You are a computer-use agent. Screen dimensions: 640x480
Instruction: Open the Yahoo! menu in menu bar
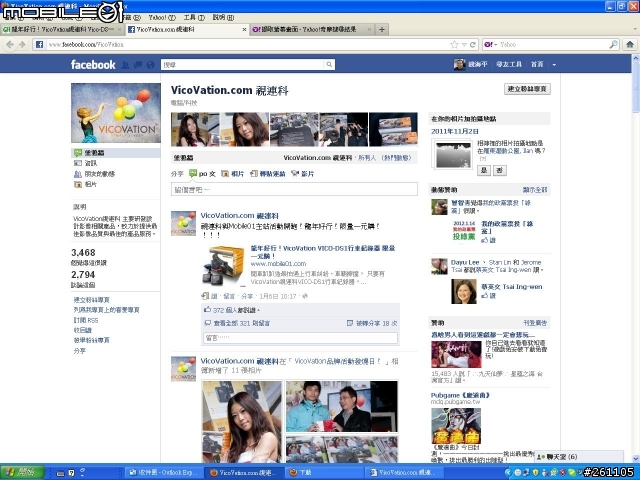(162, 18)
